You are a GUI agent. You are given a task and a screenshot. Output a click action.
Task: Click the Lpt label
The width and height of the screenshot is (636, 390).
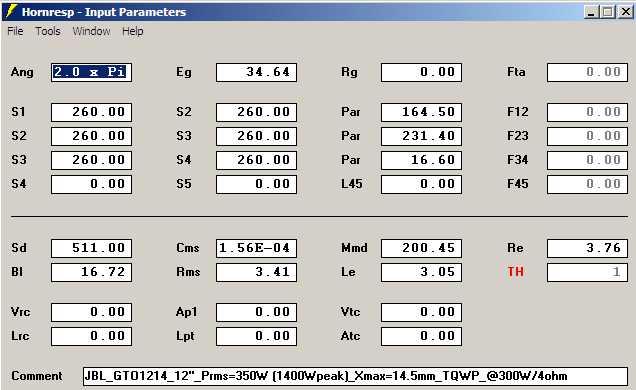[185, 336]
